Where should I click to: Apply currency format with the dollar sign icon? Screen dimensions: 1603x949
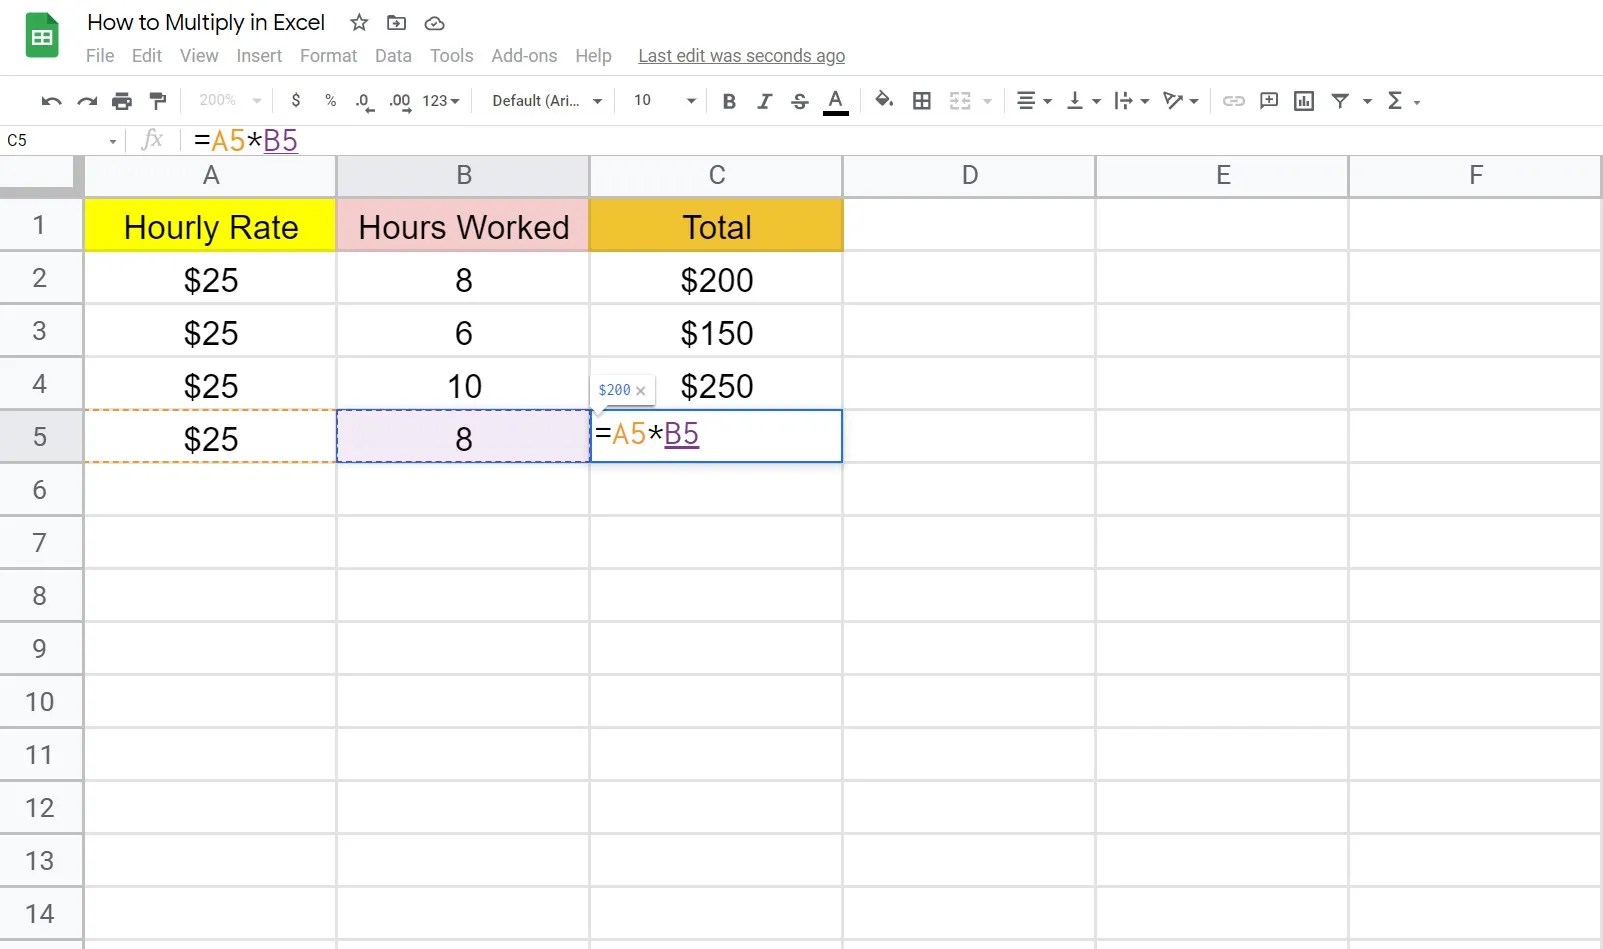click(x=295, y=101)
